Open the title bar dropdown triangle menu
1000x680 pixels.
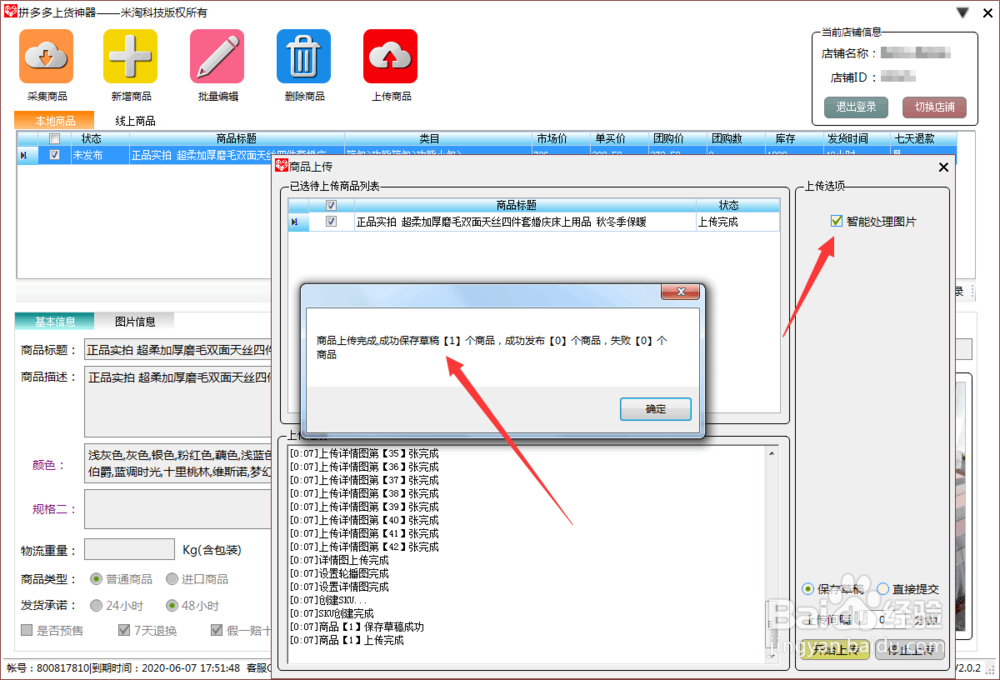pyautogui.click(x=962, y=12)
